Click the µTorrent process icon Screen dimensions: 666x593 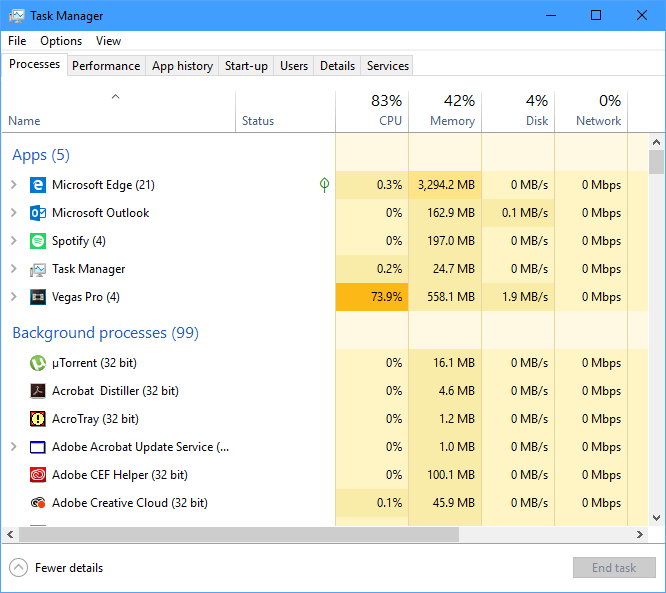tap(38, 363)
